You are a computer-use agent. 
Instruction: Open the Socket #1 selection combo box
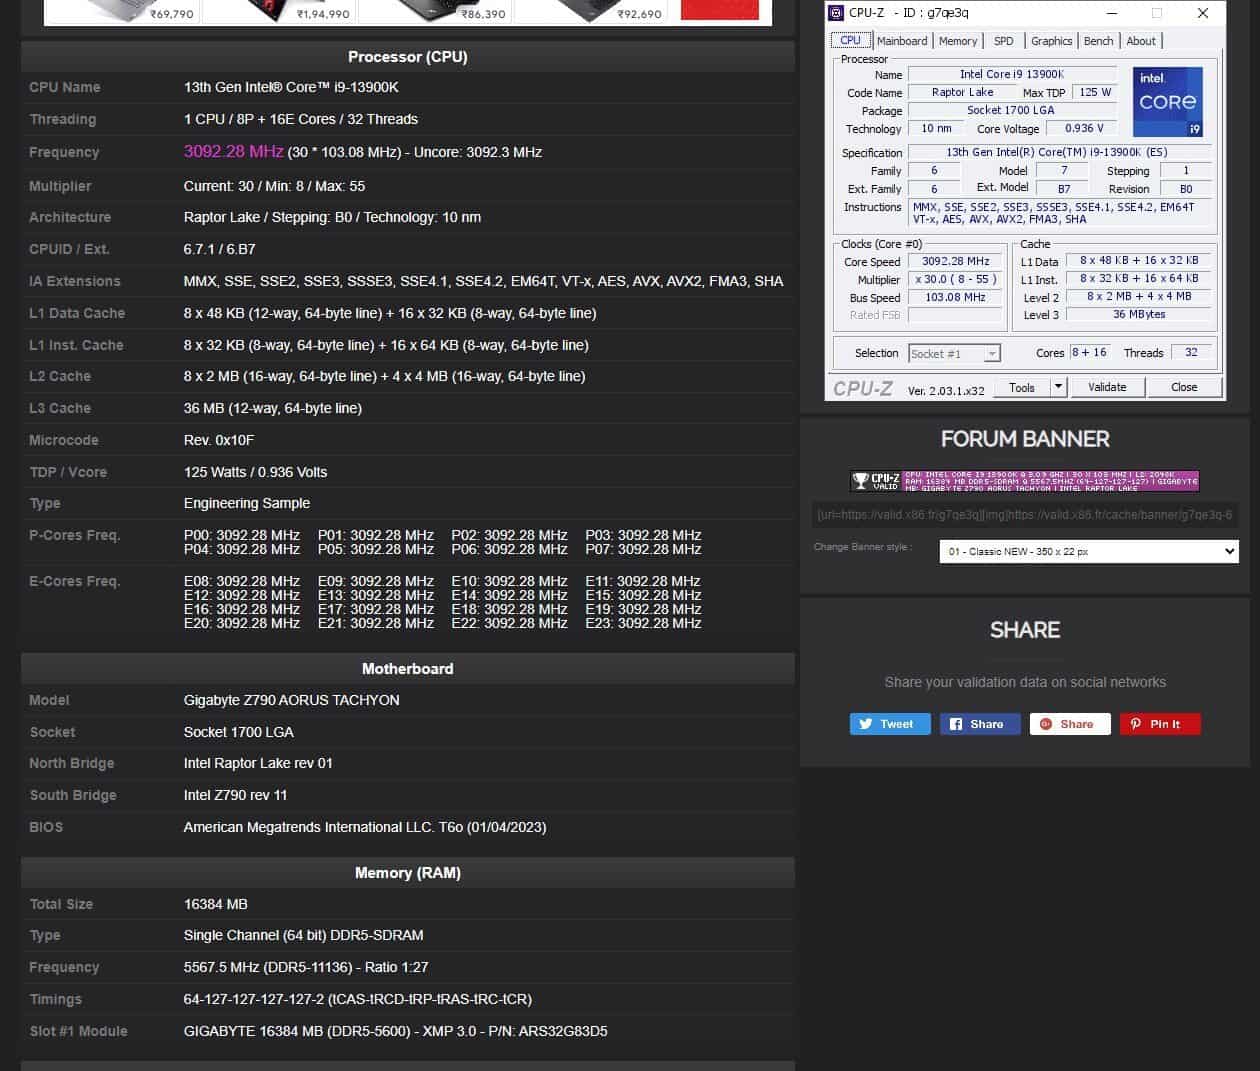[953, 354]
